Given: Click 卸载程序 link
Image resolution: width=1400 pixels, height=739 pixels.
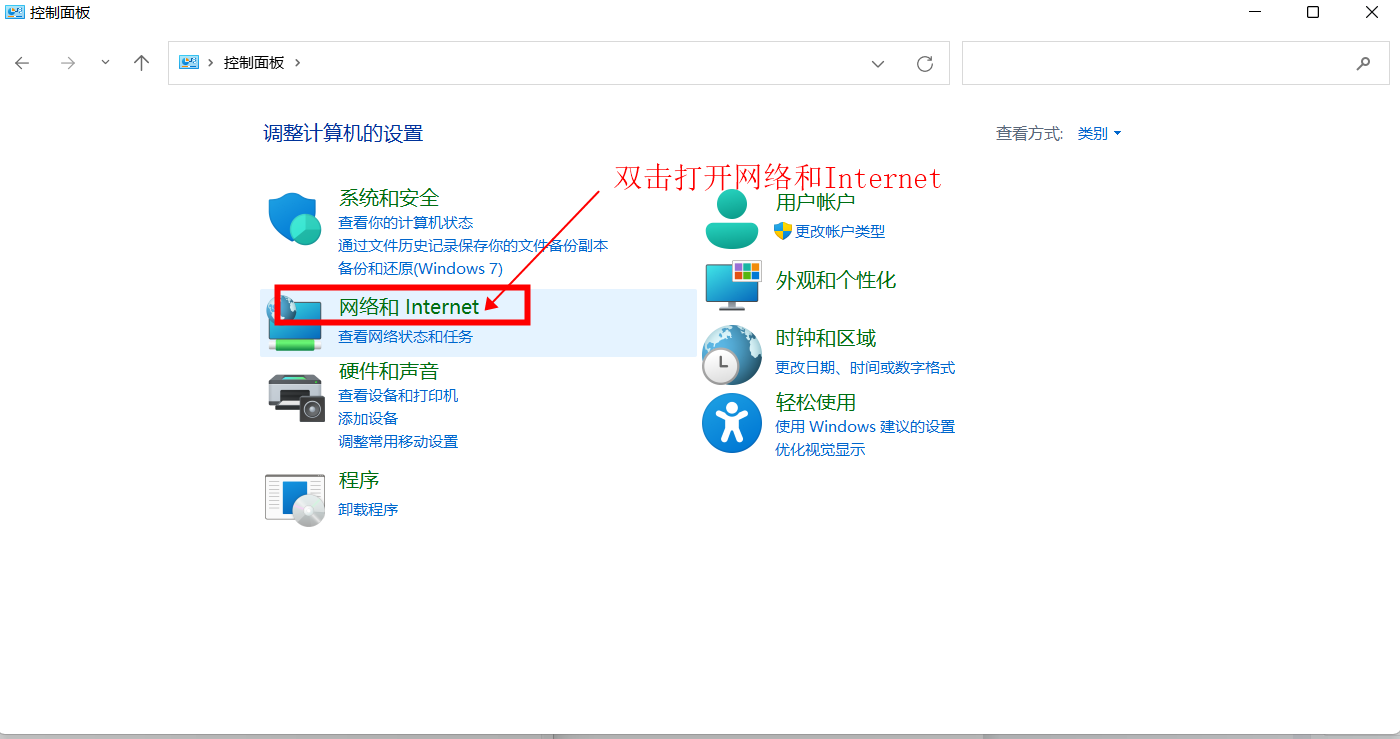Looking at the screenshot, I should (368, 510).
